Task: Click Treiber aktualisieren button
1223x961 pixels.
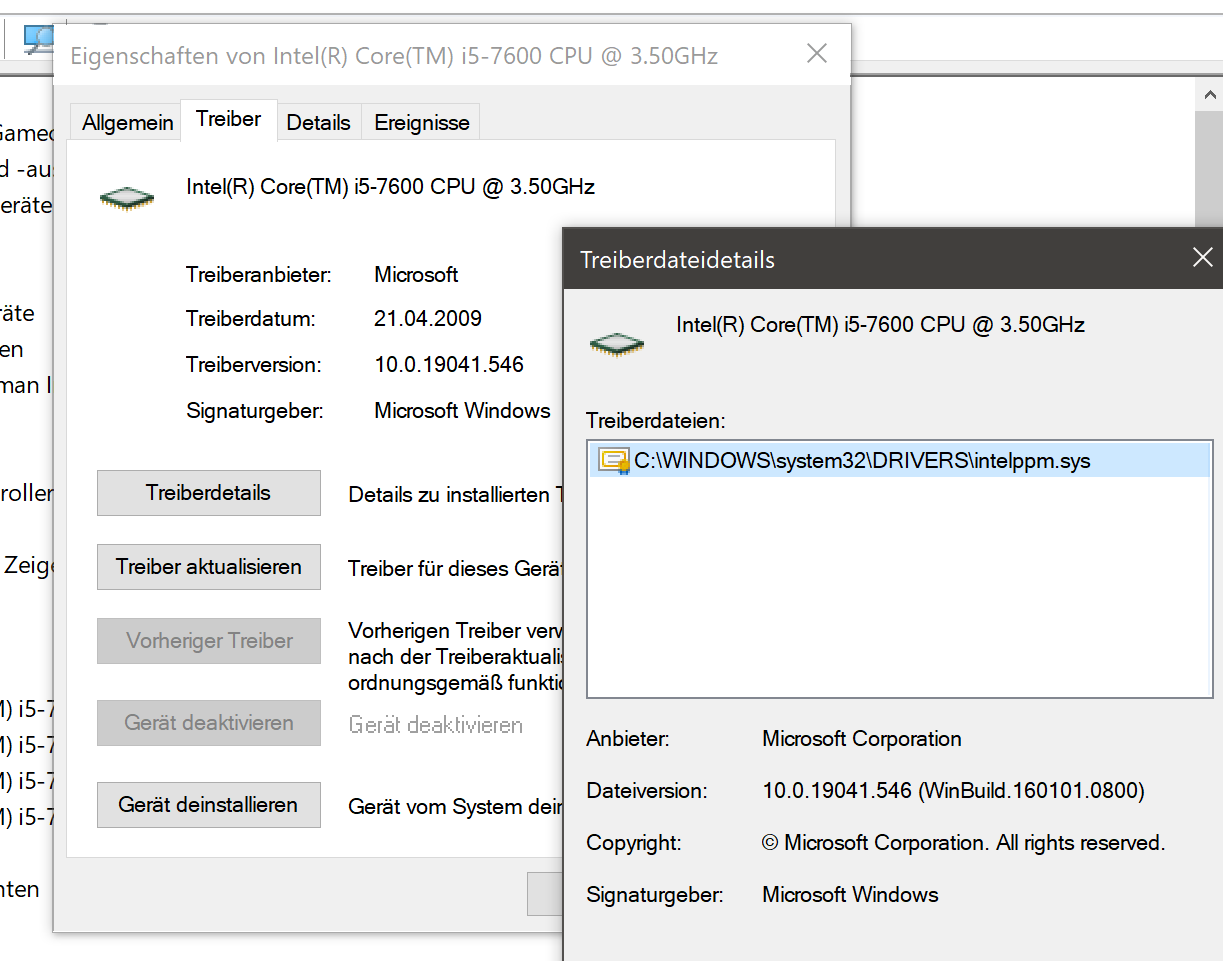Action: (x=209, y=567)
